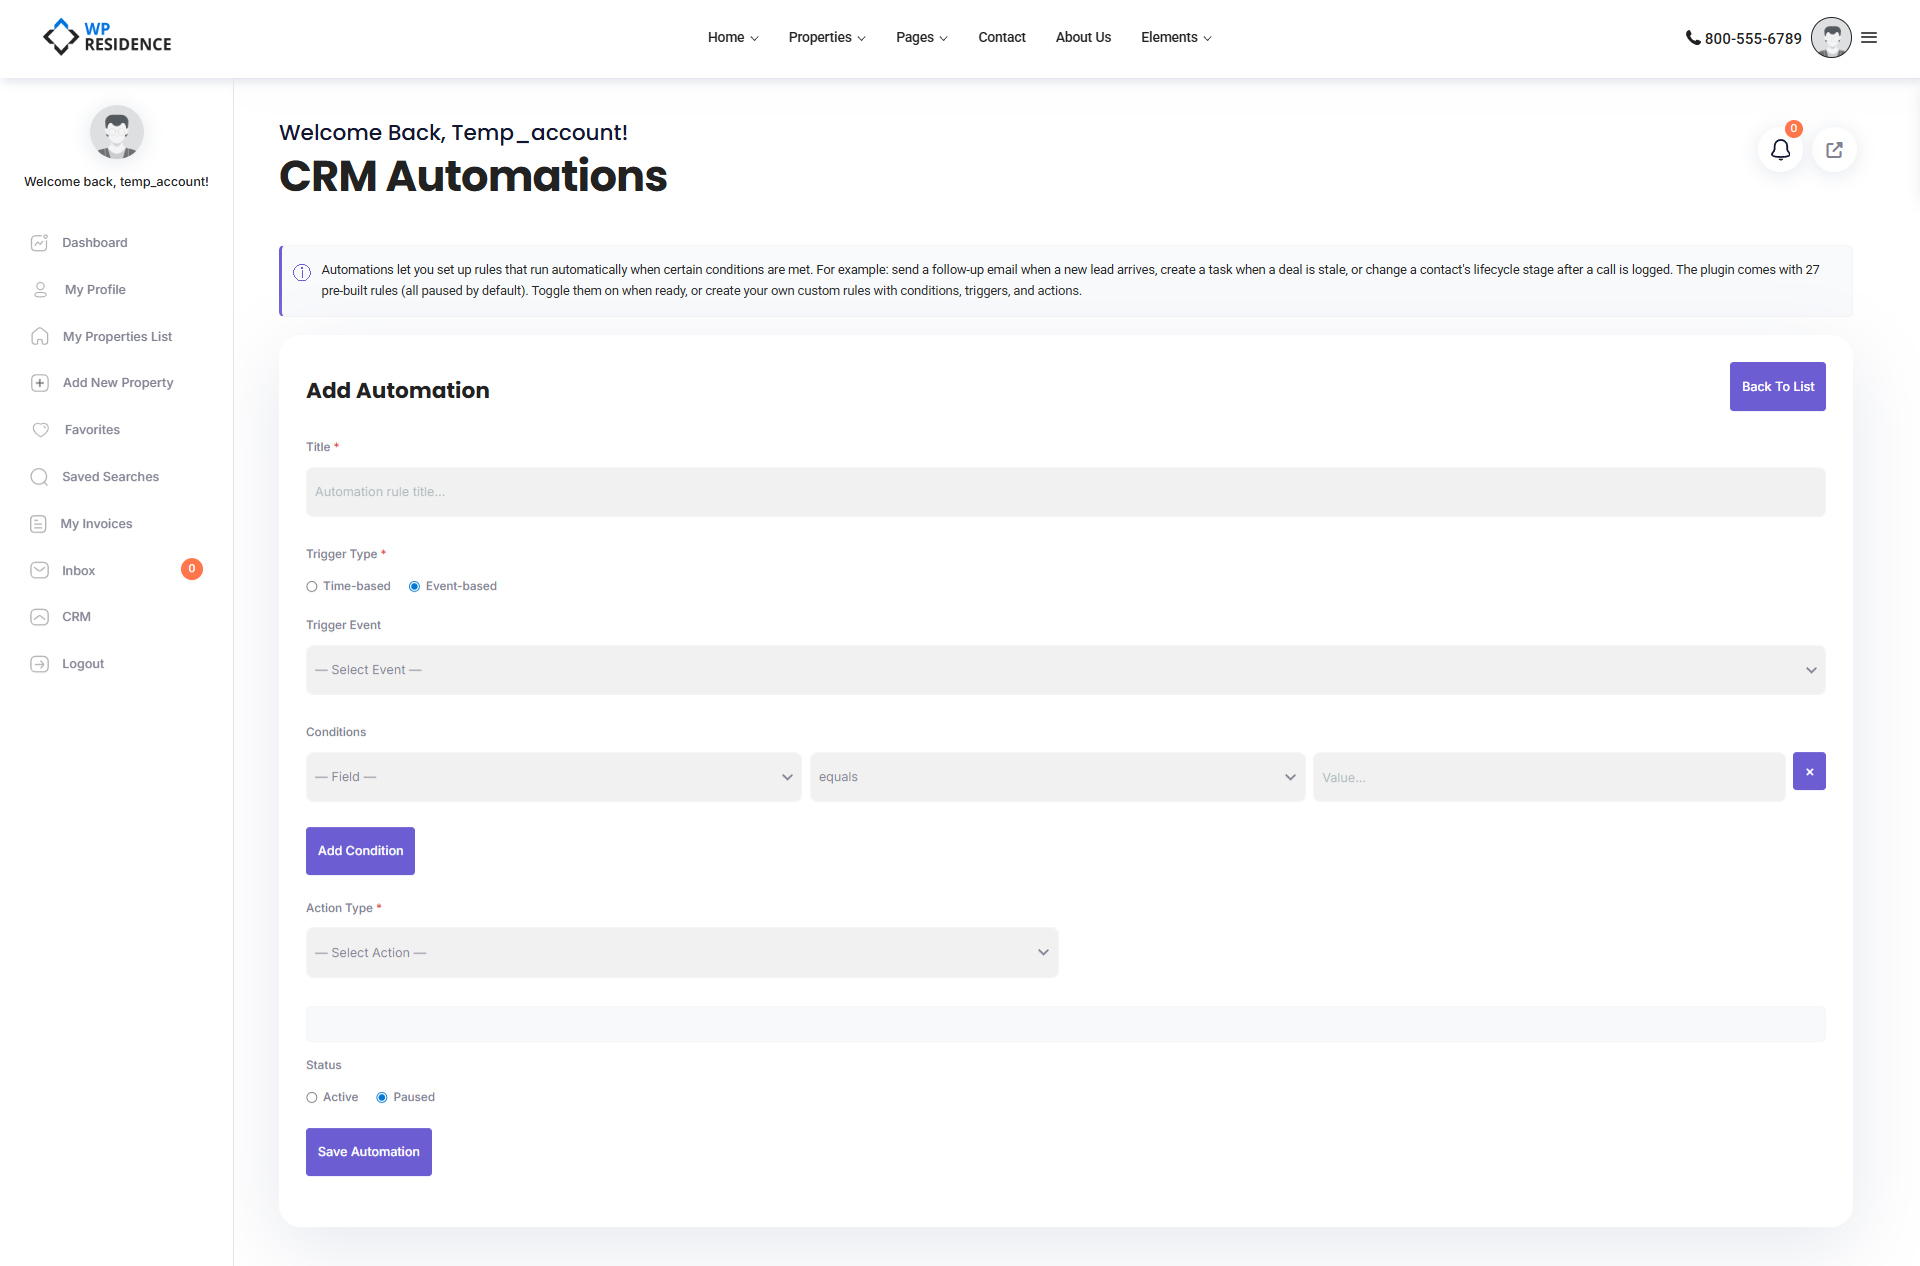This screenshot has height=1266, width=1920.
Task: Select the Time-based trigger type
Action: pos(312,587)
